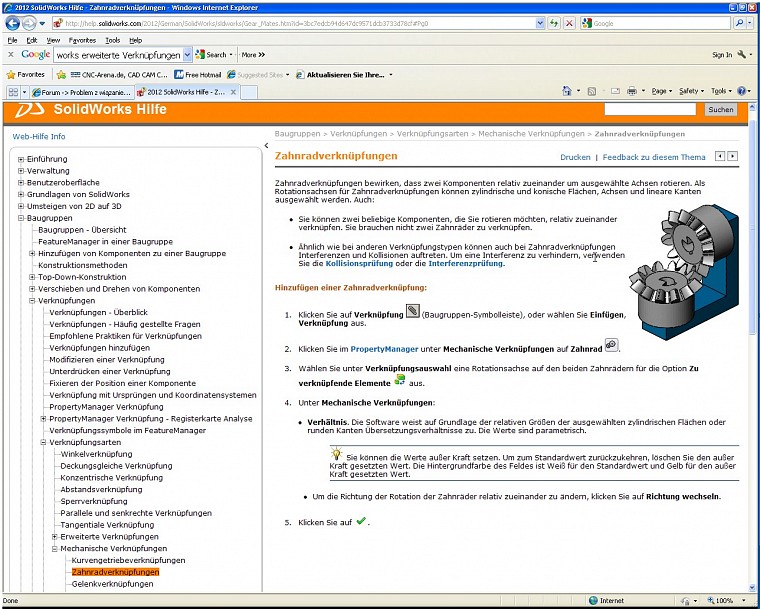This screenshot has width=760, height=609.
Task: Click the Add to Favorites Bar star icon
Action: coord(61,75)
